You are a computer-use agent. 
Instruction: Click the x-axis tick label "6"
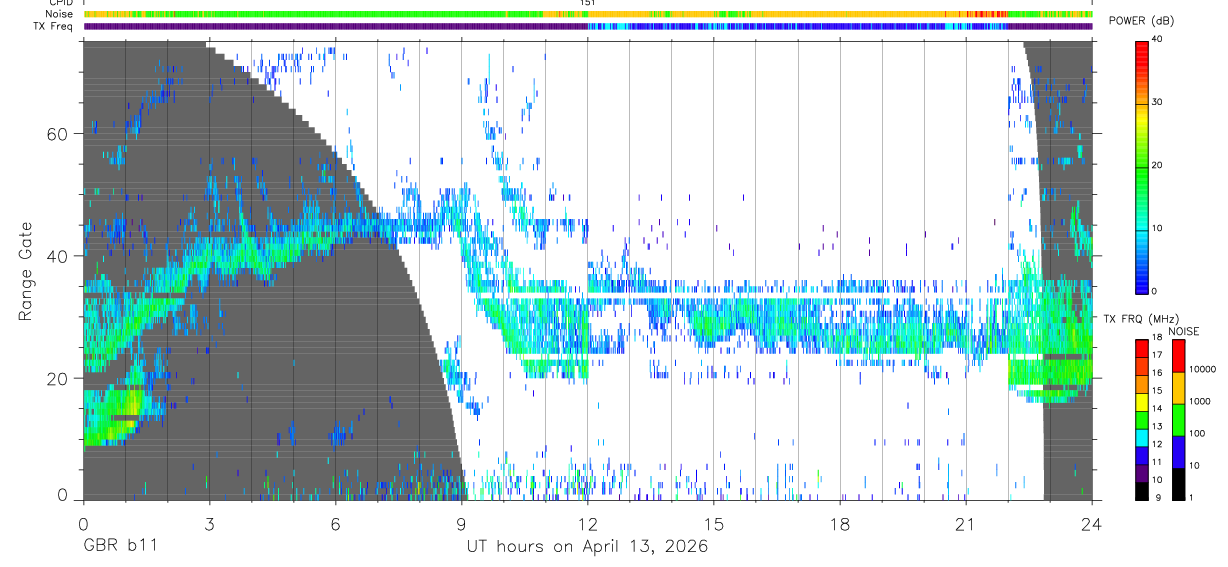pyautogui.click(x=335, y=525)
